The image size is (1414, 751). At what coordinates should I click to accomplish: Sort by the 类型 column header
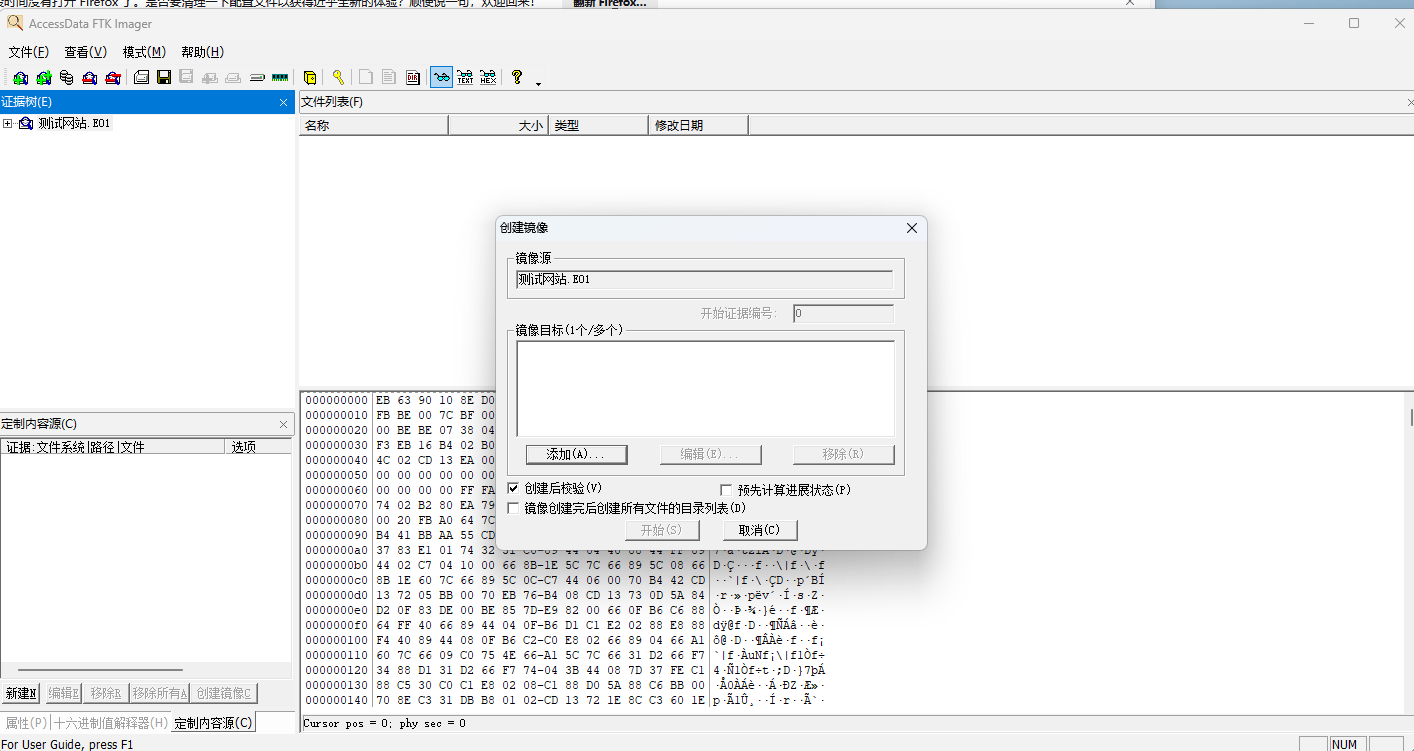pyautogui.click(x=598, y=125)
